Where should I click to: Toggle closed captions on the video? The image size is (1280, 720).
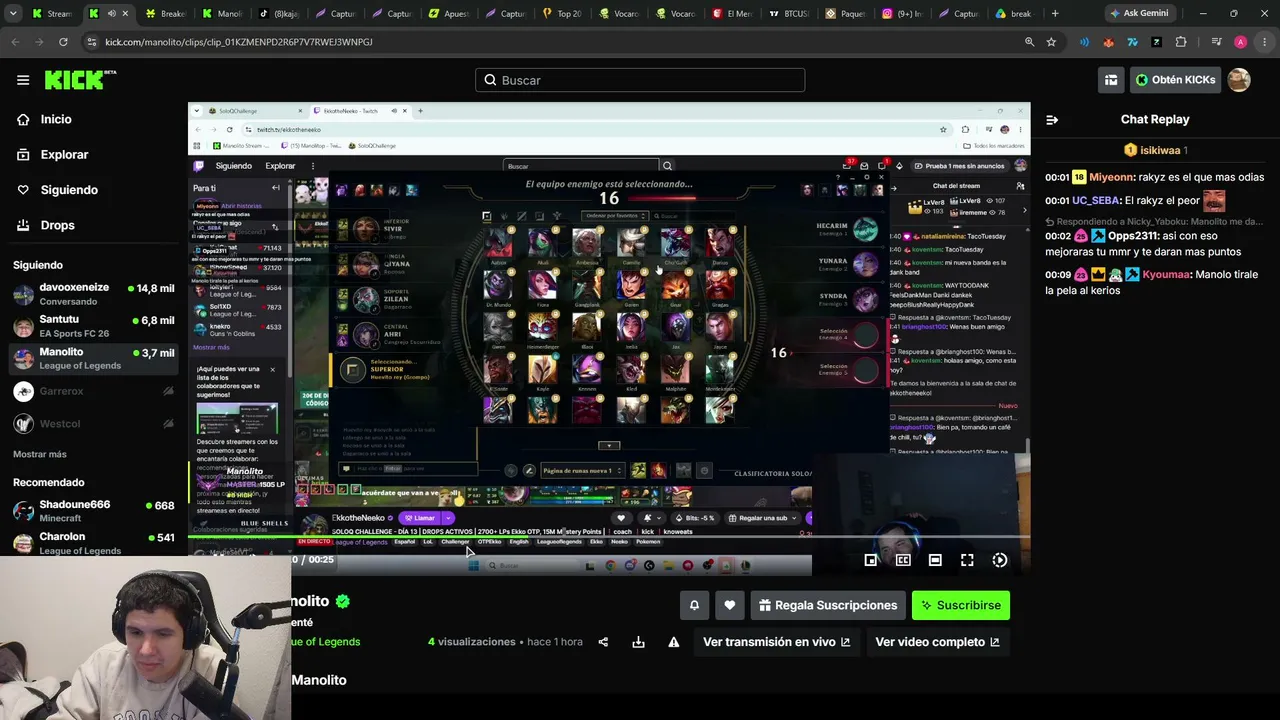click(x=903, y=560)
